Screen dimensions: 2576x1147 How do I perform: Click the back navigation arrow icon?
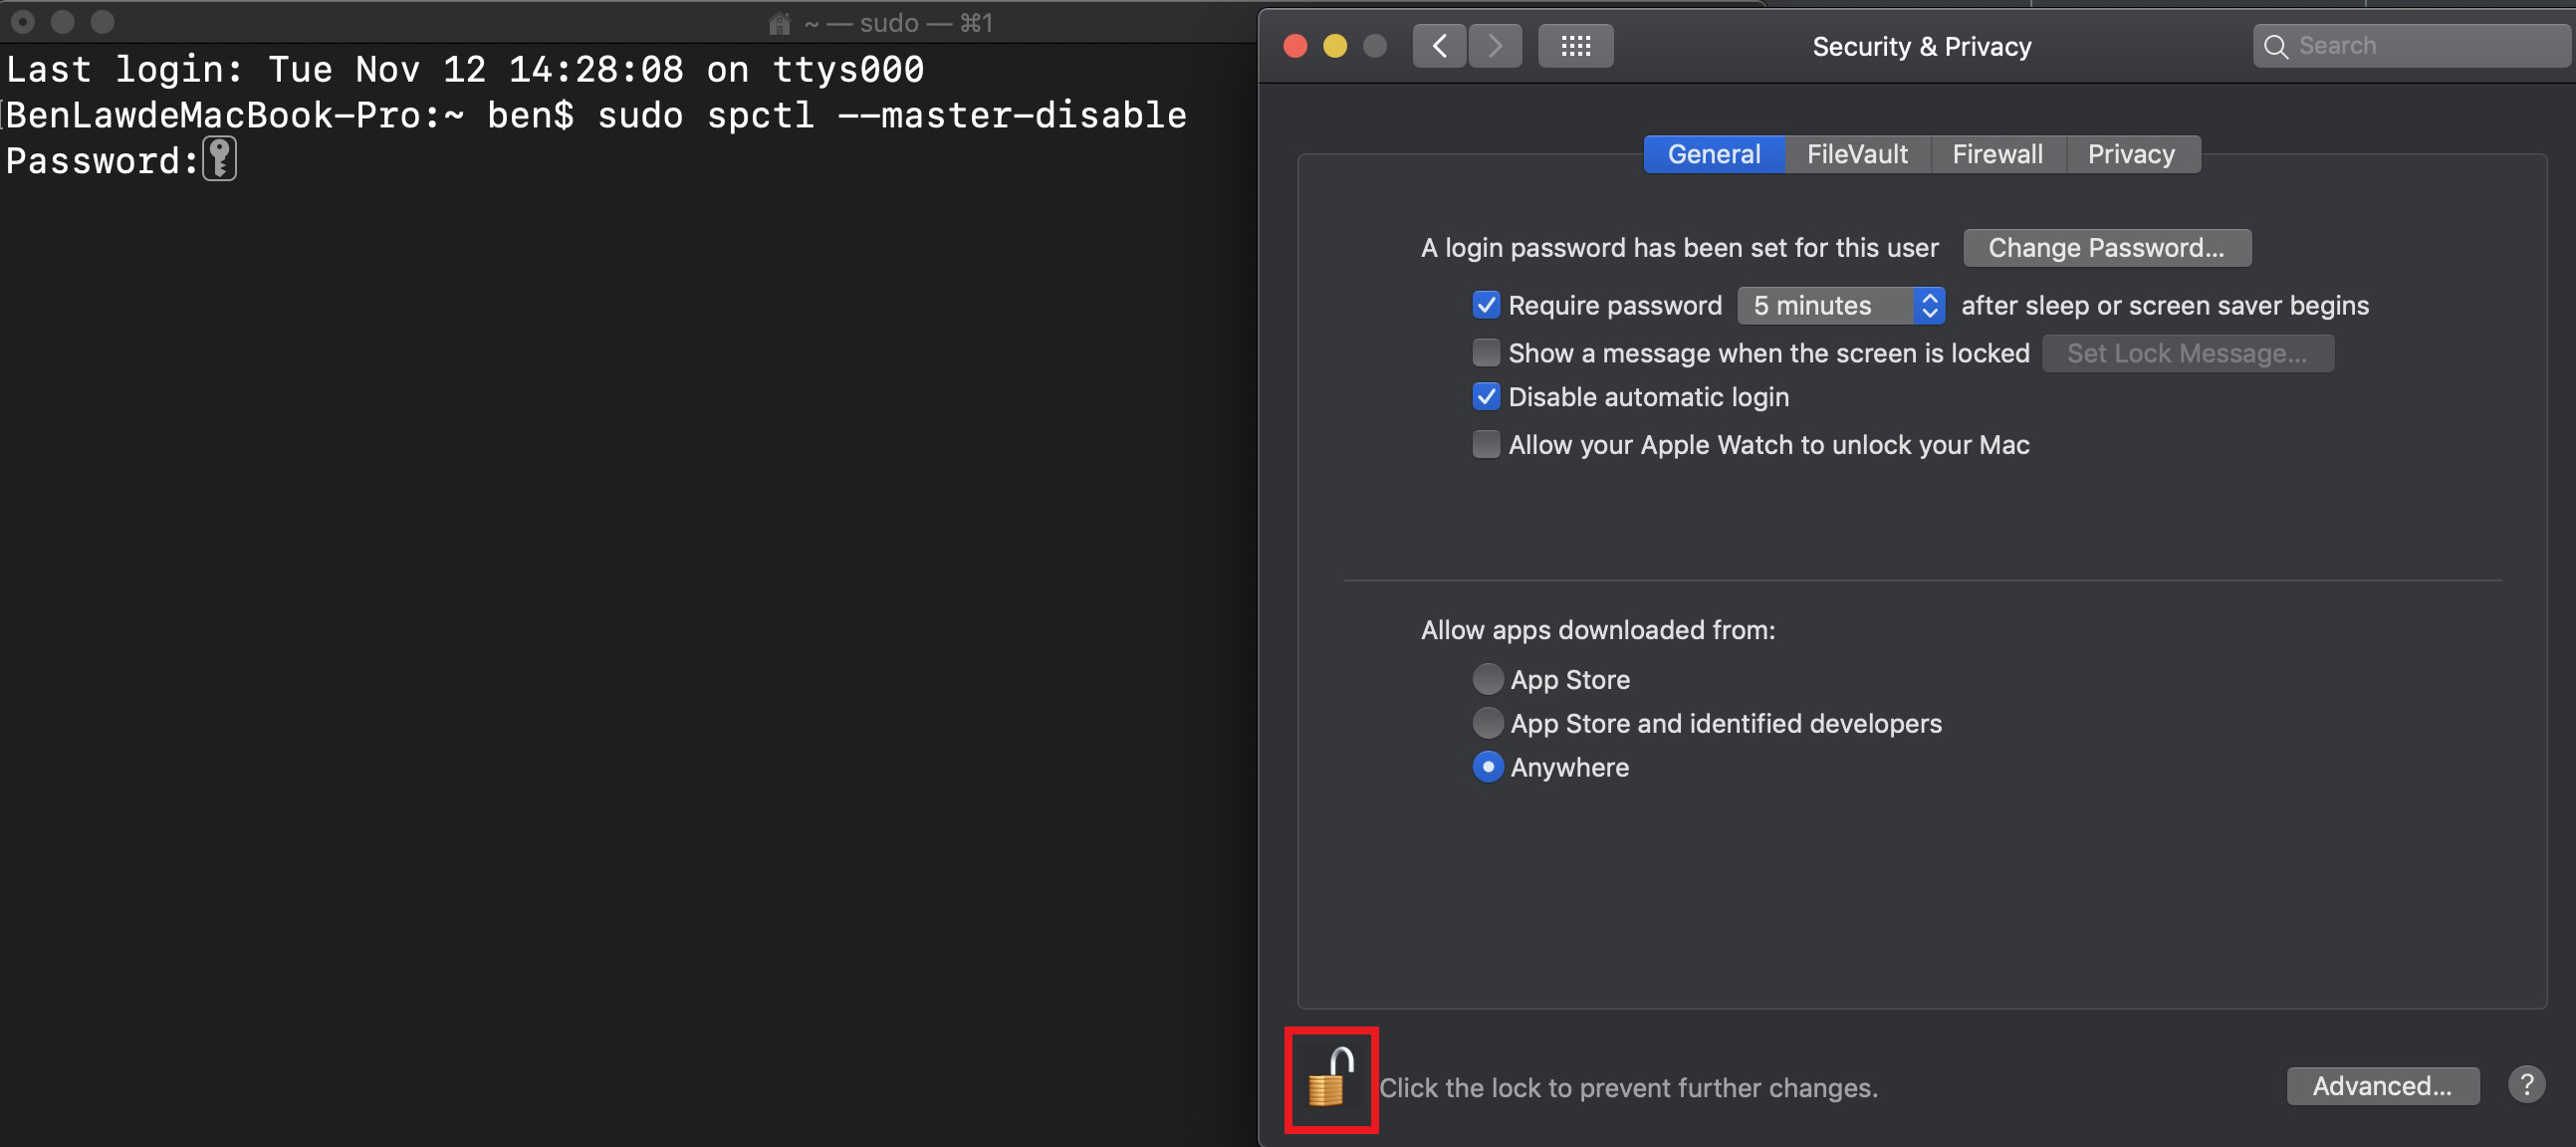(1439, 45)
